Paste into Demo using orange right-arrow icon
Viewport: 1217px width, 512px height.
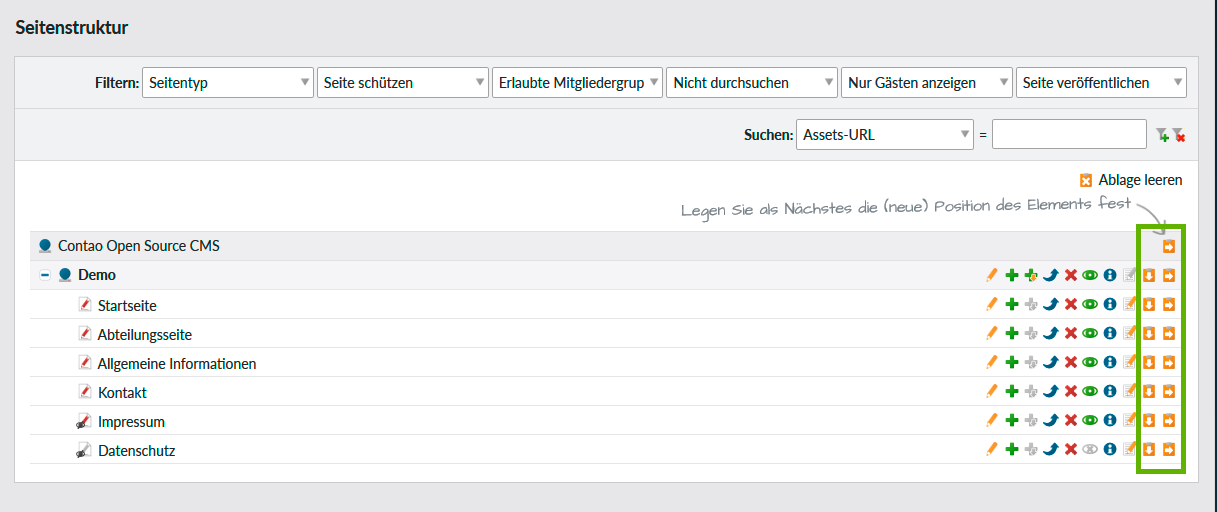(1168, 276)
